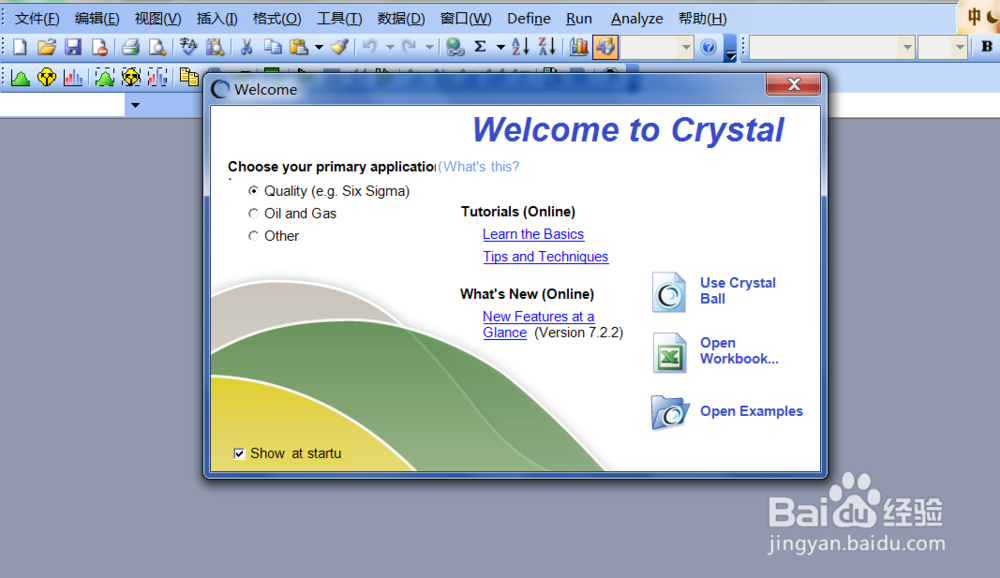Expand the Paste options arrow
Screen dimensions: 1000x578
319,47
